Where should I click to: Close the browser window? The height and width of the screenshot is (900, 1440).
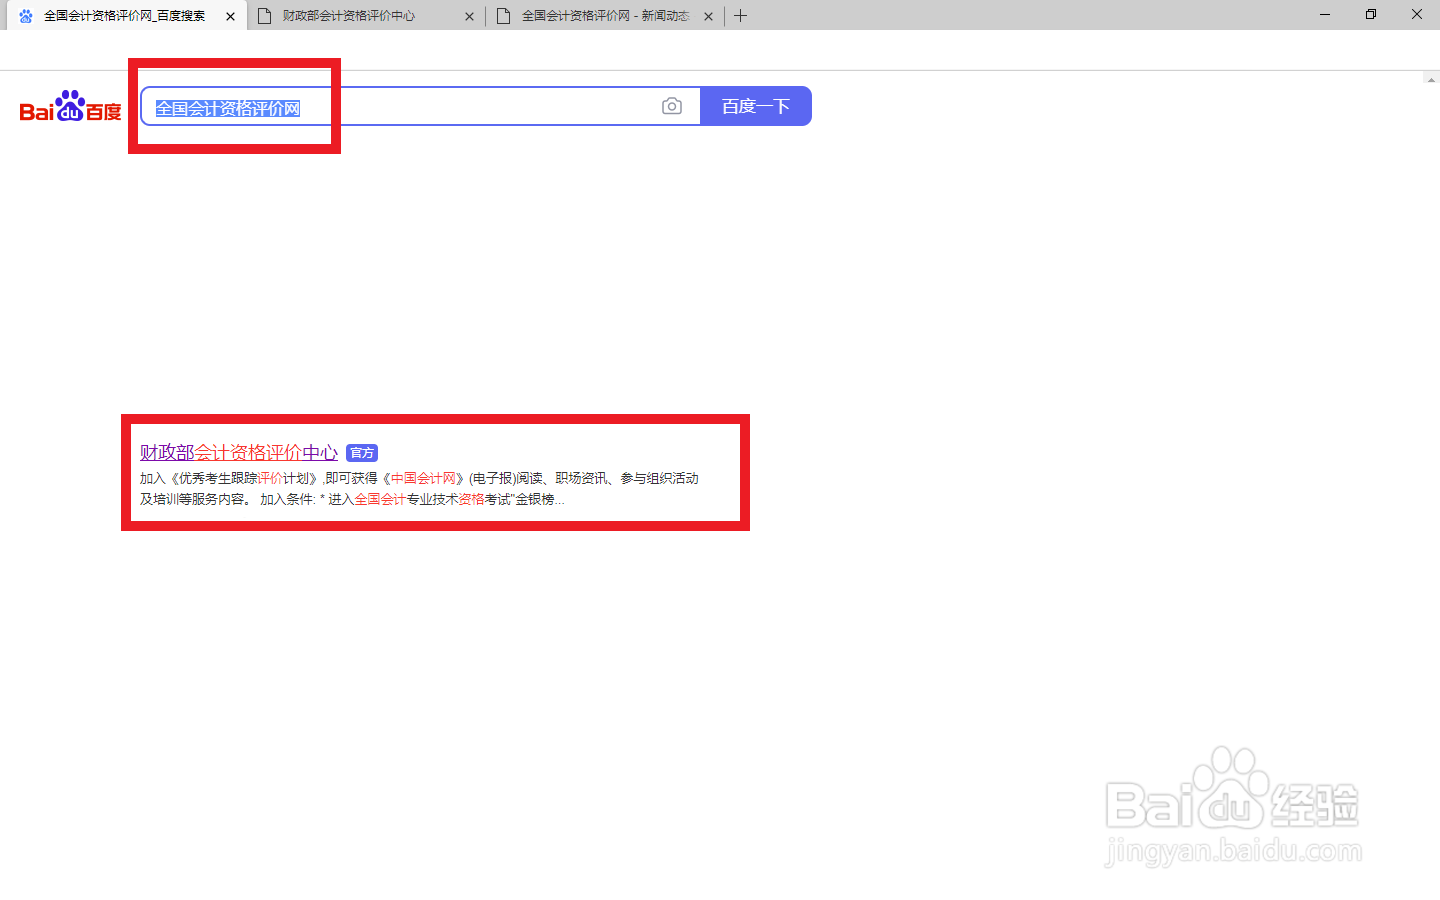click(1417, 14)
